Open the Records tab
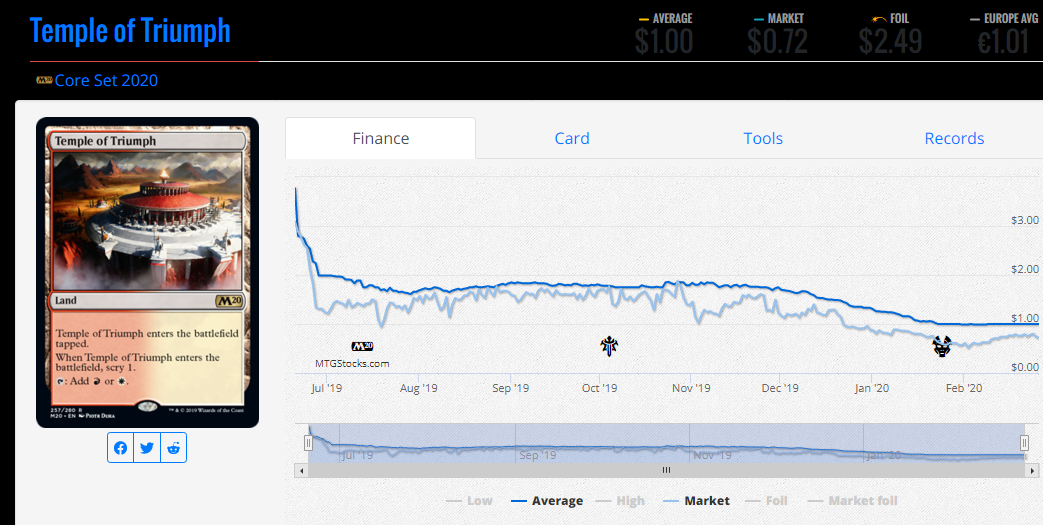 coord(954,138)
